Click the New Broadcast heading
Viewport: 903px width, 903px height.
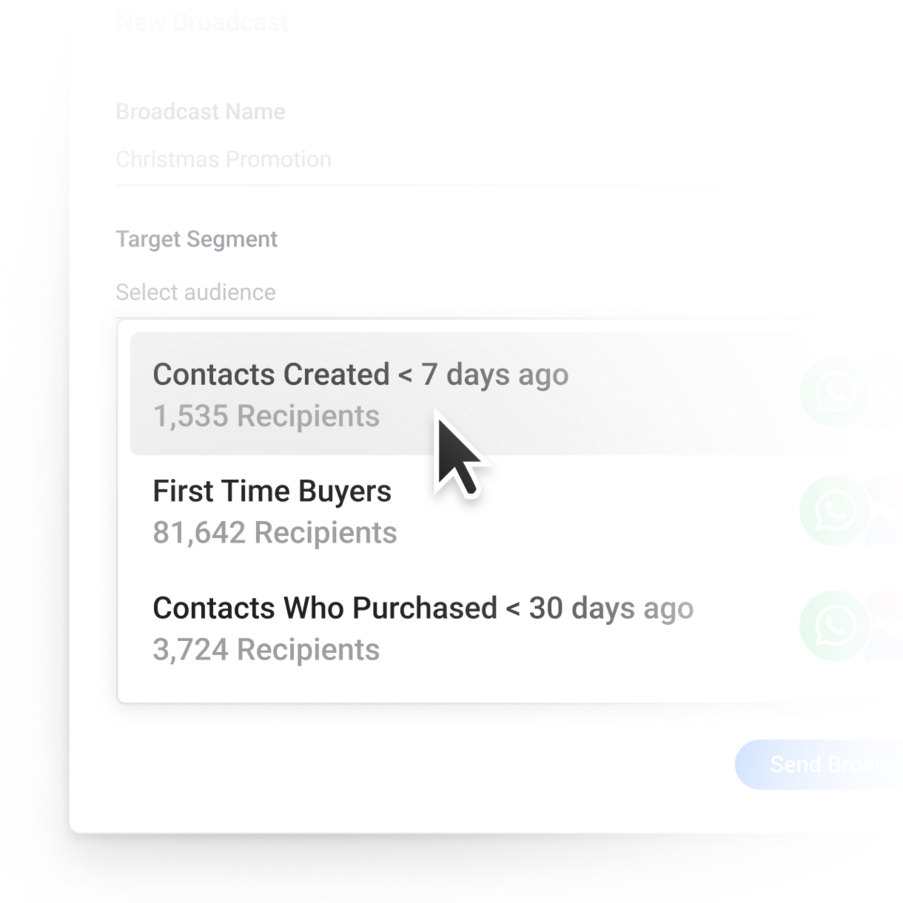[x=202, y=22]
